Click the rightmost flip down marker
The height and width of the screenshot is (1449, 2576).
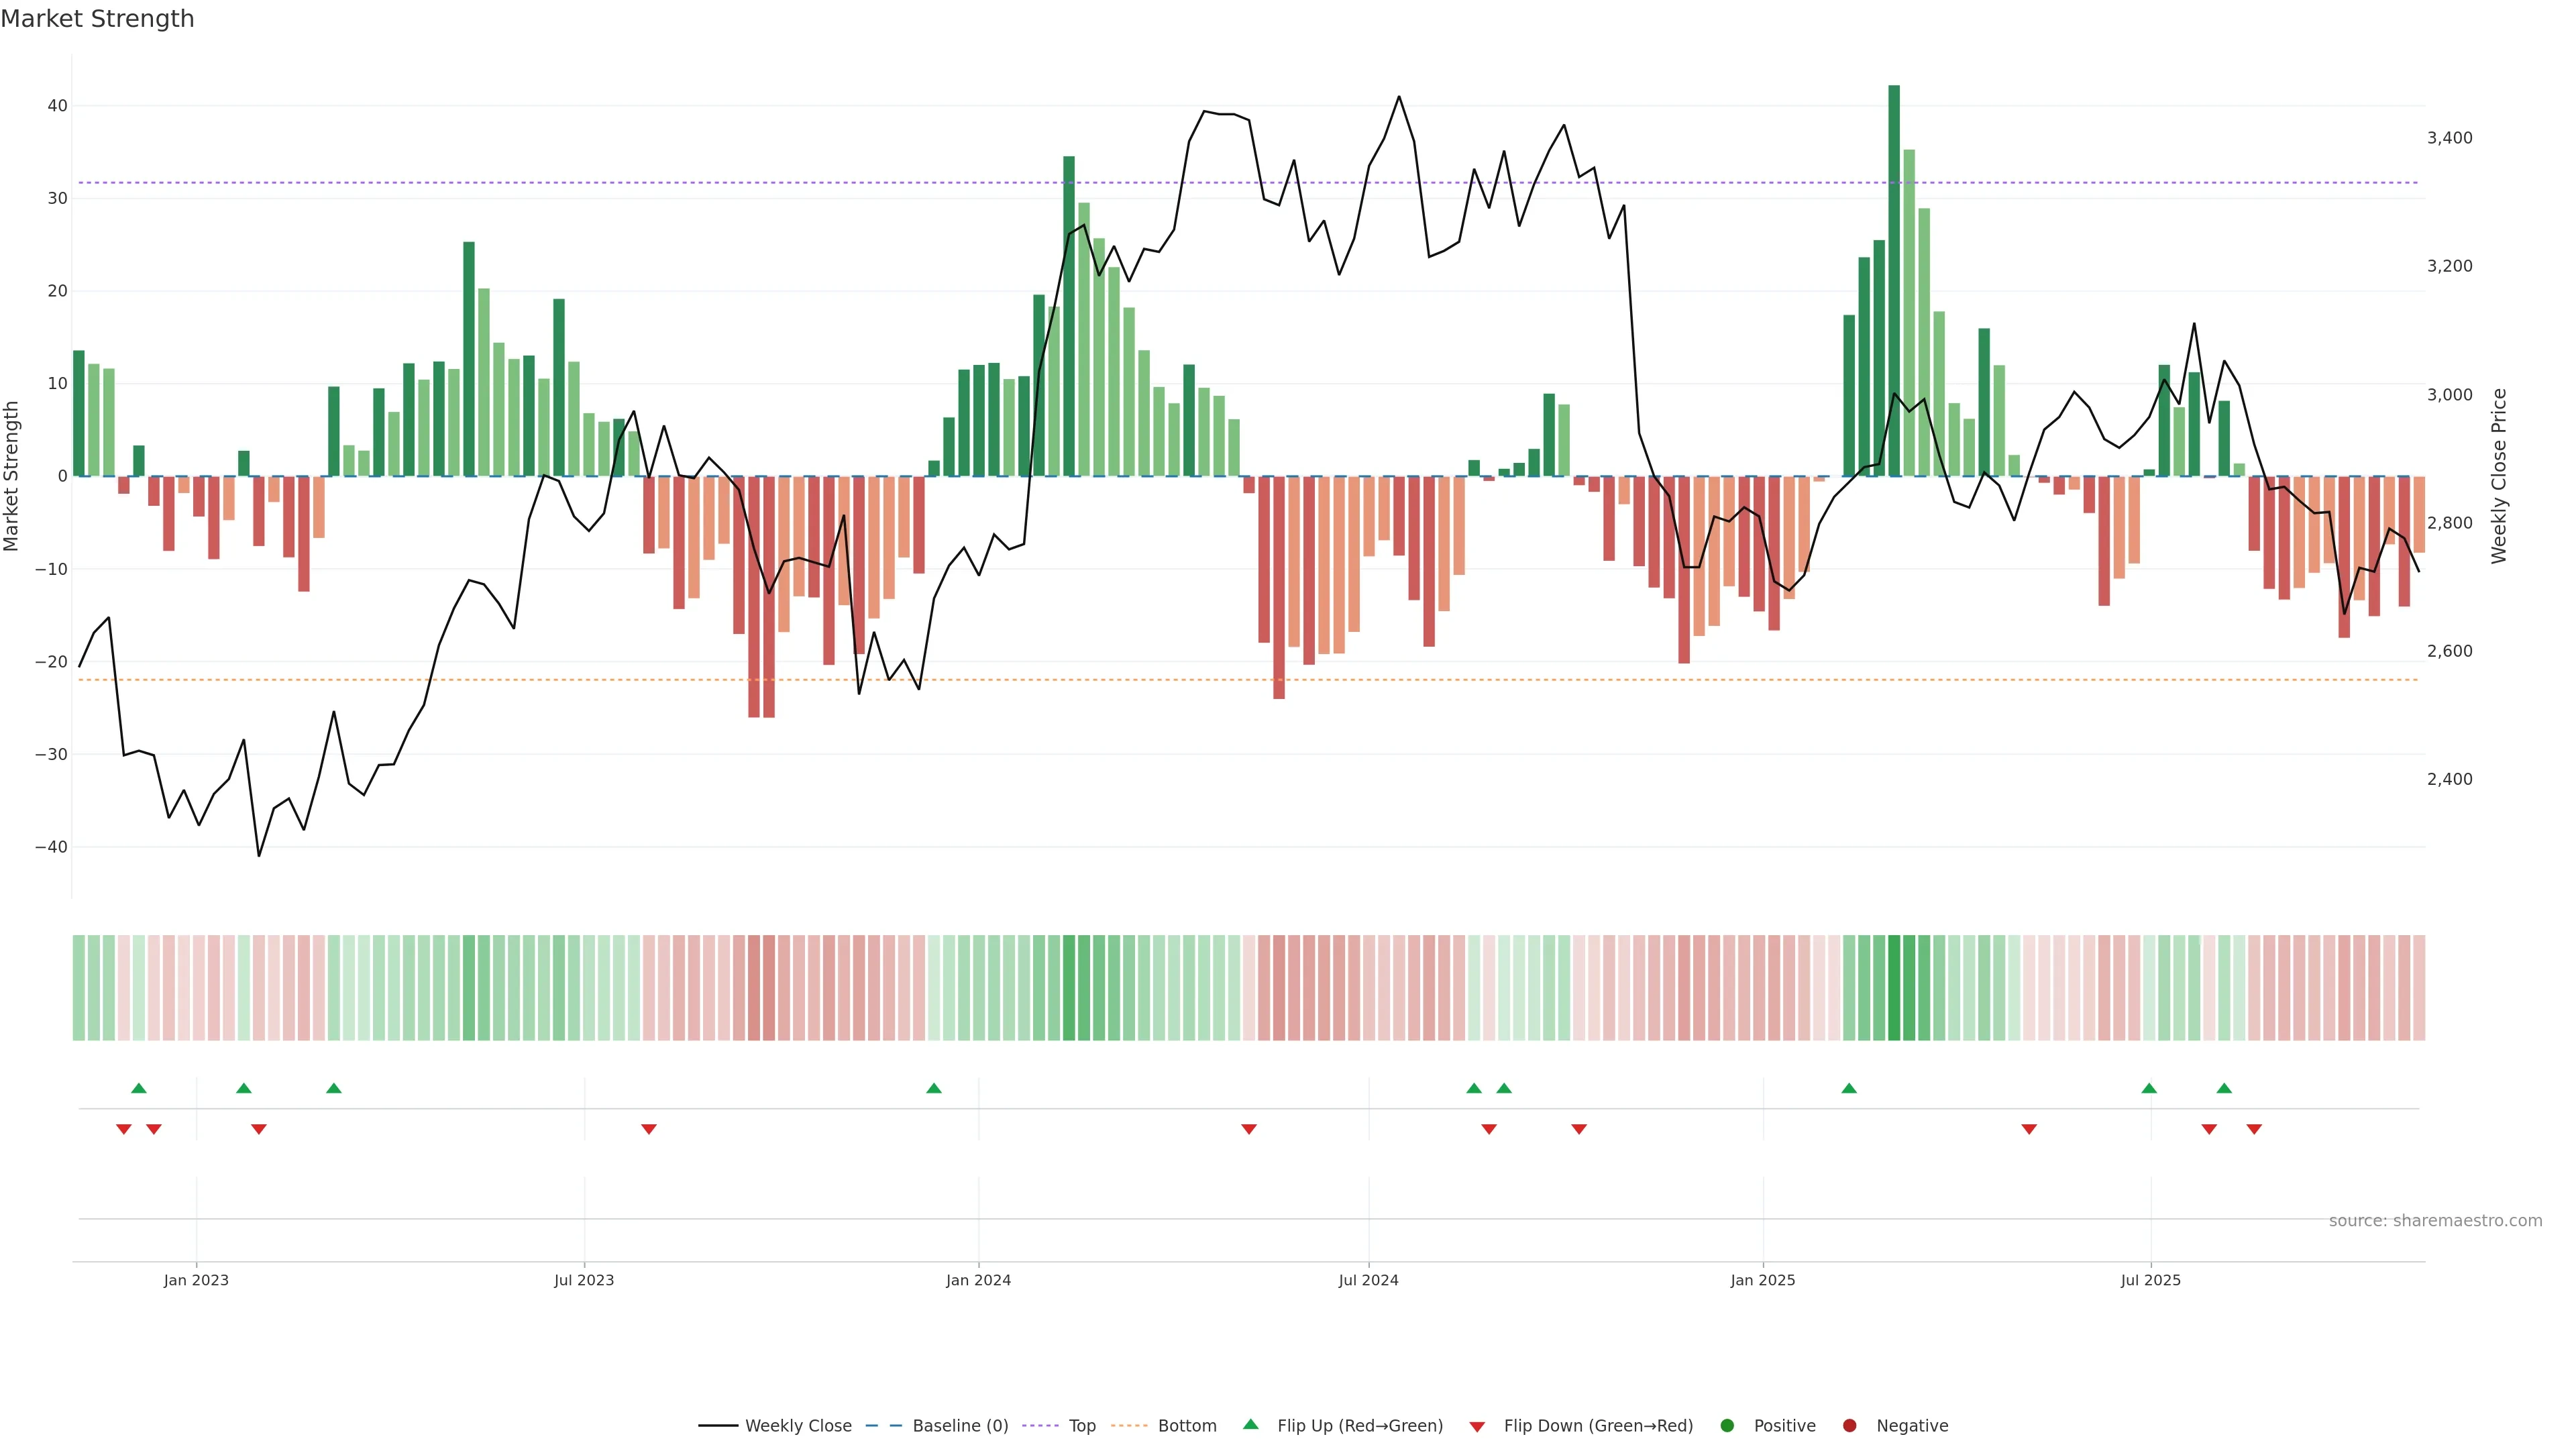(x=2254, y=1129)
